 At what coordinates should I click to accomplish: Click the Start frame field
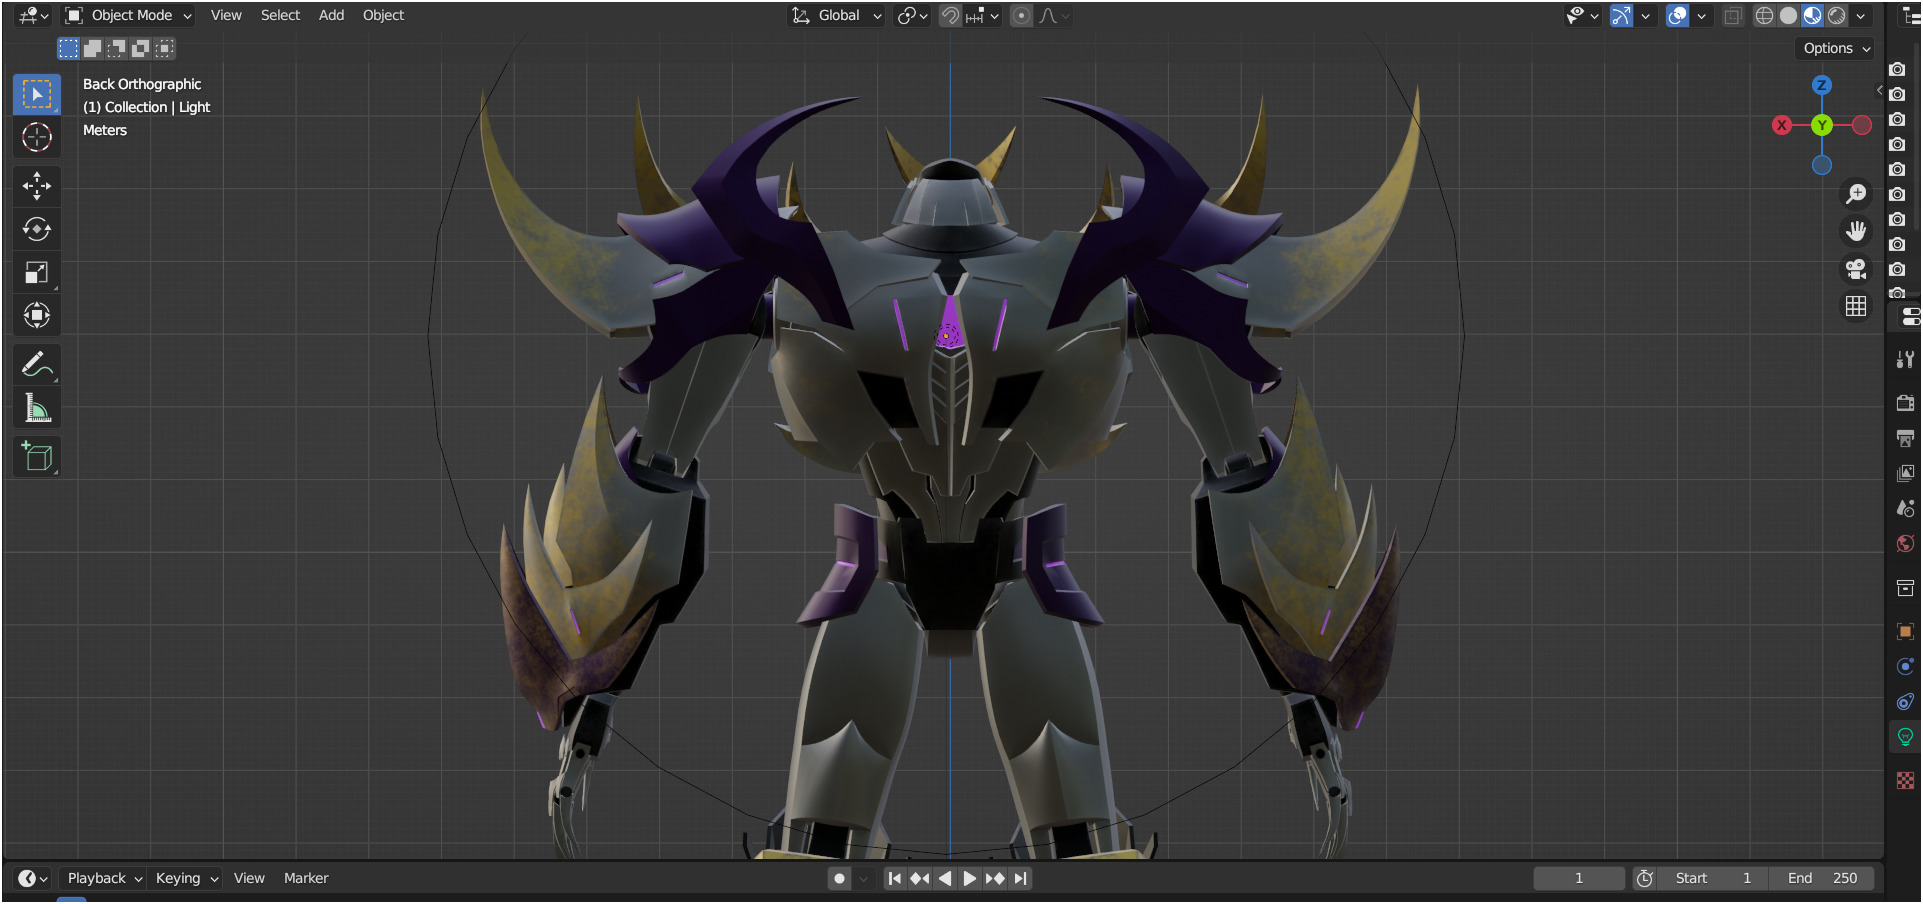pyautogui.click(x=1713, y=878)
